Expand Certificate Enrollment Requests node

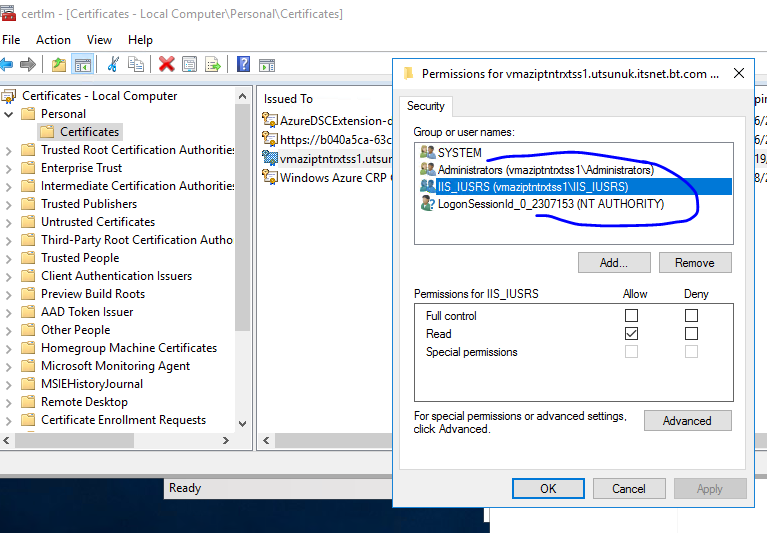pyautogui.click(x=8, y=421)
